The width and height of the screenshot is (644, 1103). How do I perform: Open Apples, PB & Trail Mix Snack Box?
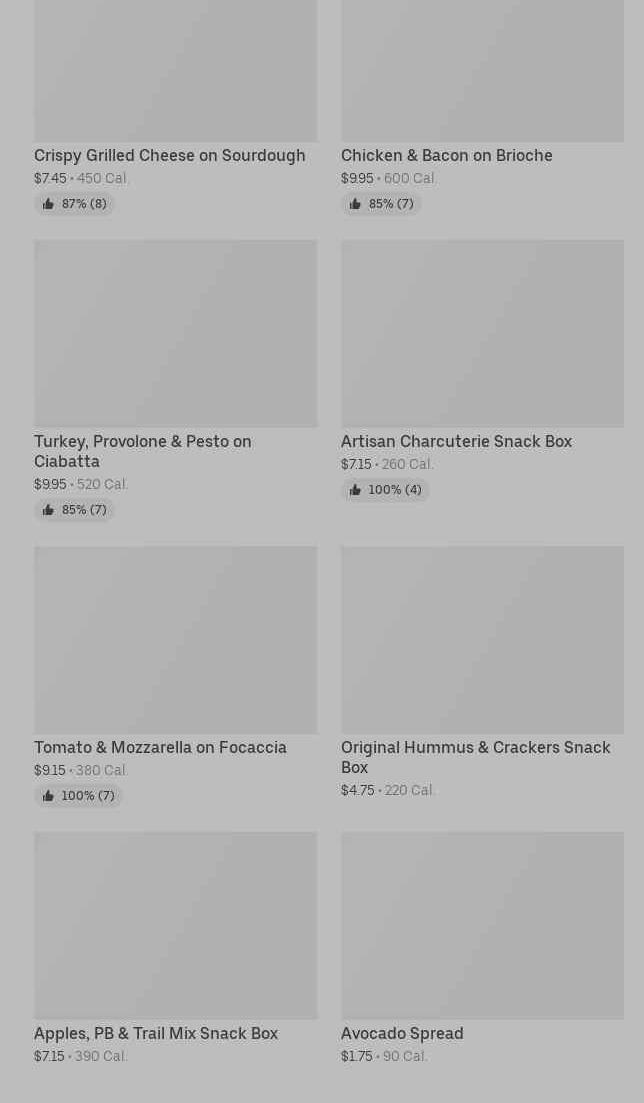click(x=156, y=1034)
